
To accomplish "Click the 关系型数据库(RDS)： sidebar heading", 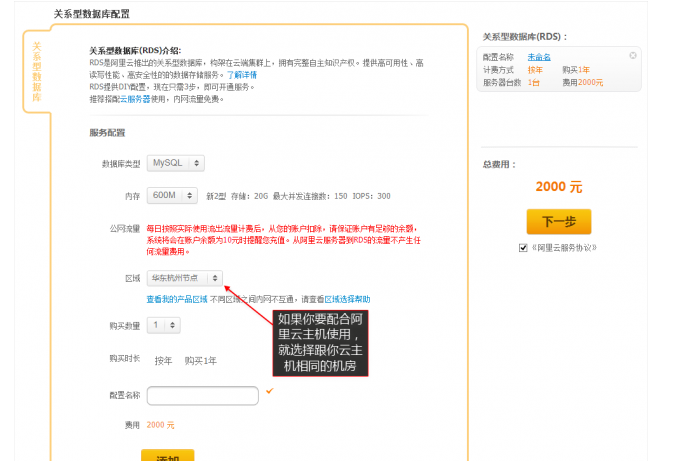I will pos(525,37).
